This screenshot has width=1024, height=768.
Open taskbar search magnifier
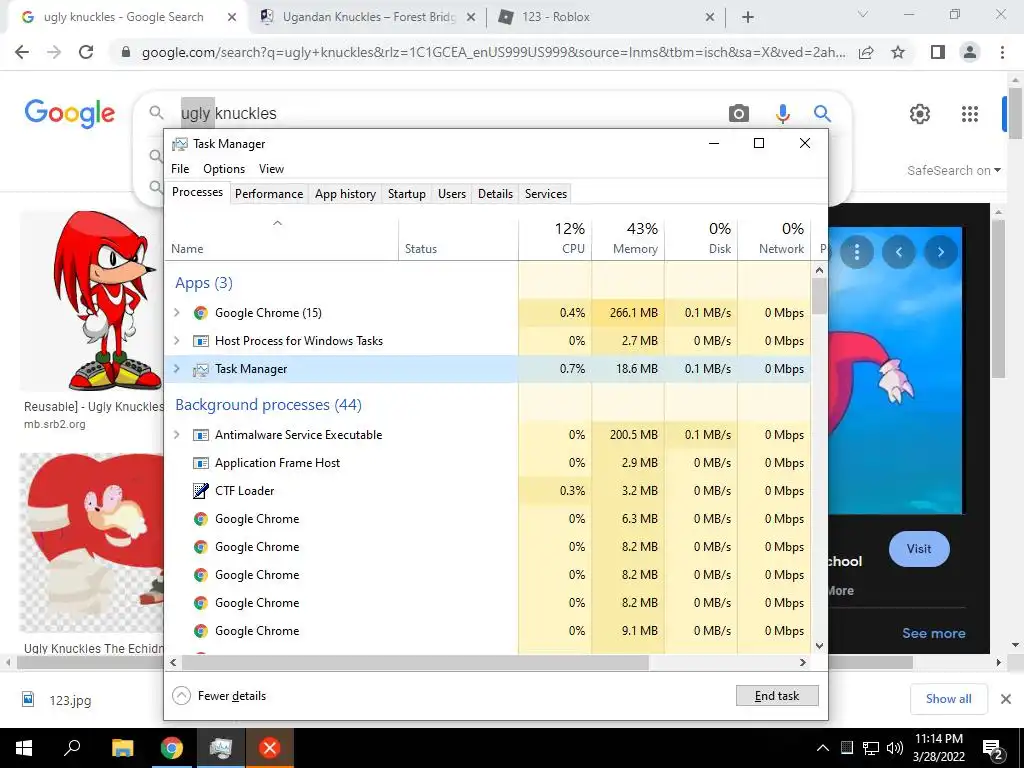click(x=72, y=748)
